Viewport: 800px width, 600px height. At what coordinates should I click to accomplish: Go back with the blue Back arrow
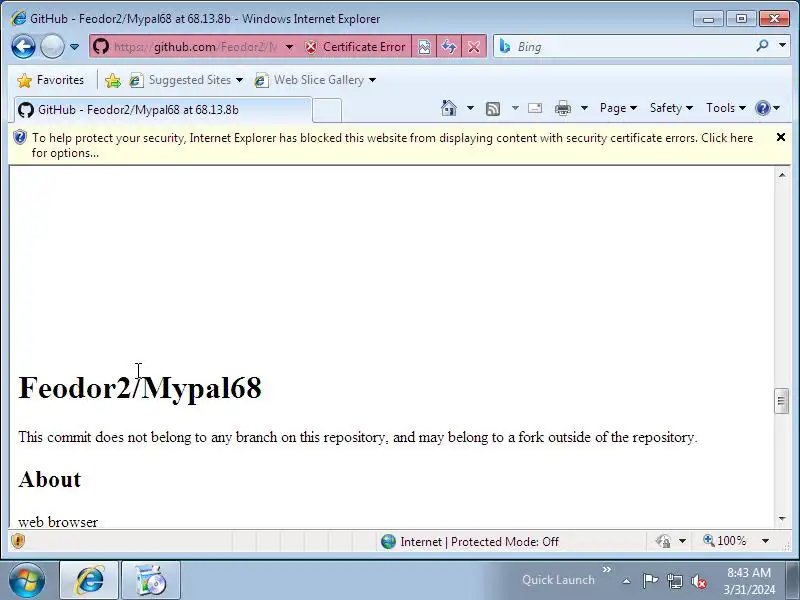(x=23, y=47)
